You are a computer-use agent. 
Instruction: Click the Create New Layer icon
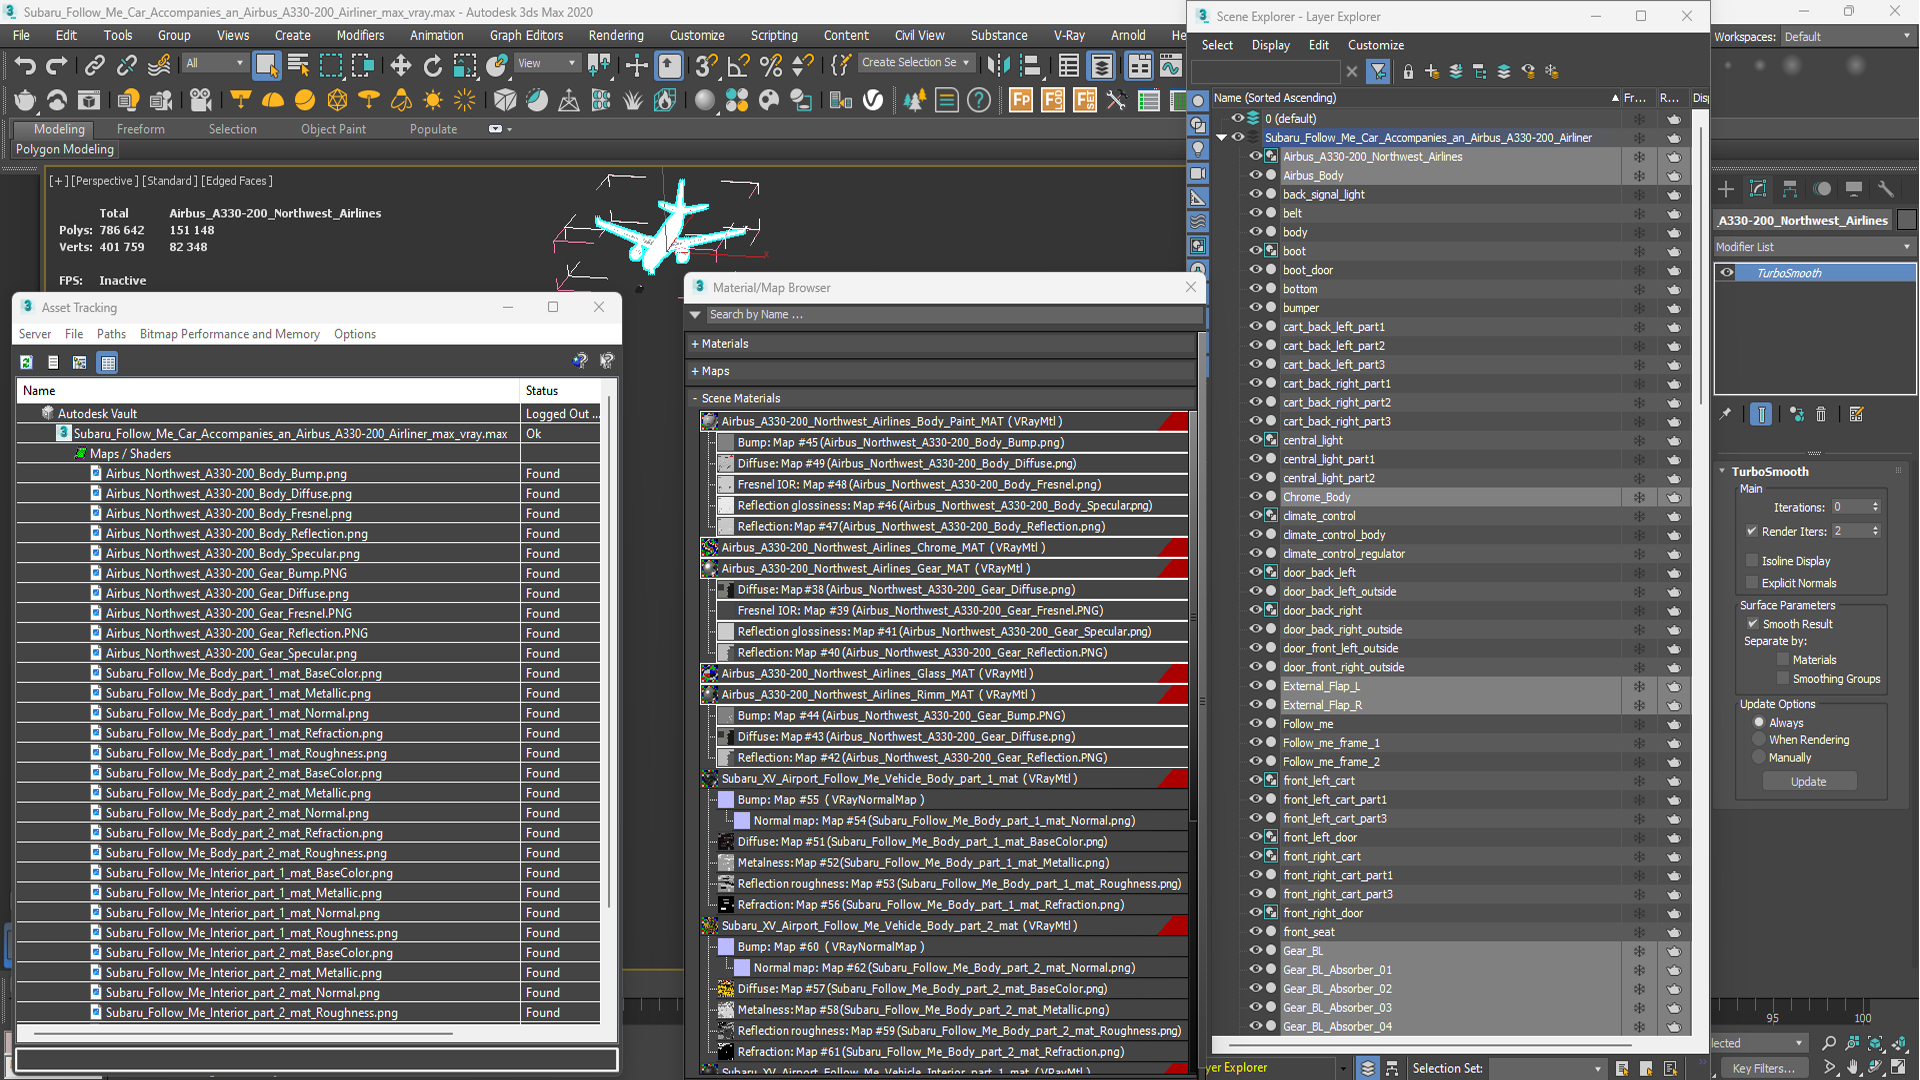[1432, 72]
